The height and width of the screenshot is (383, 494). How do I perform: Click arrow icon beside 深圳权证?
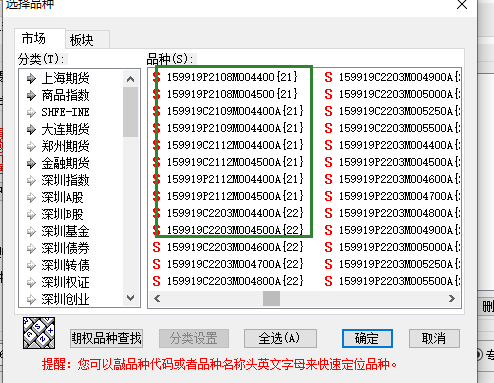point(31,283)
